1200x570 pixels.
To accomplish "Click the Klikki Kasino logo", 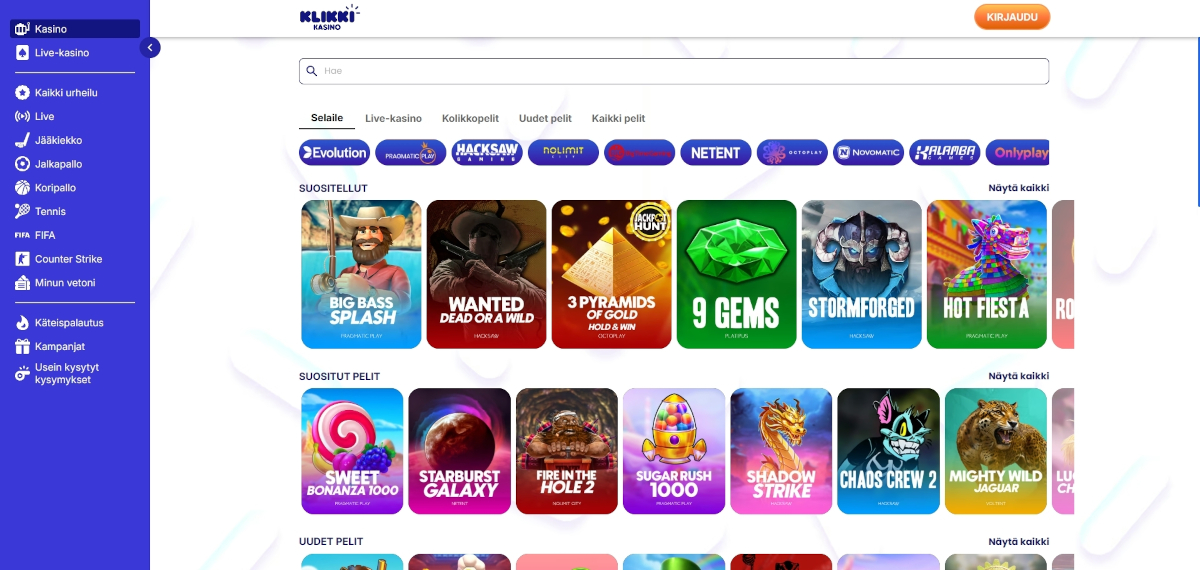I will (x=328, y=17).
